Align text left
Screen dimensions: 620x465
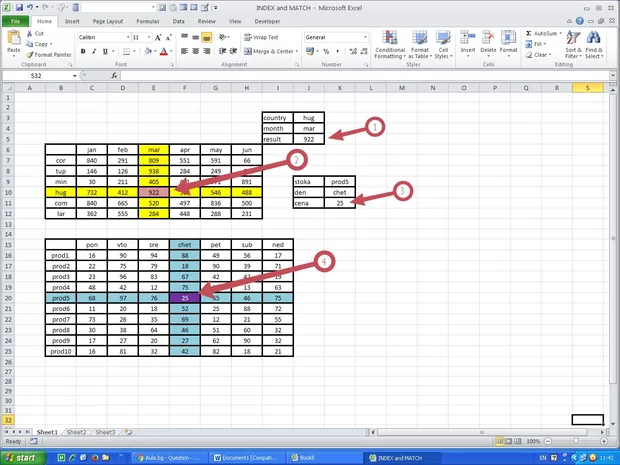185,51
